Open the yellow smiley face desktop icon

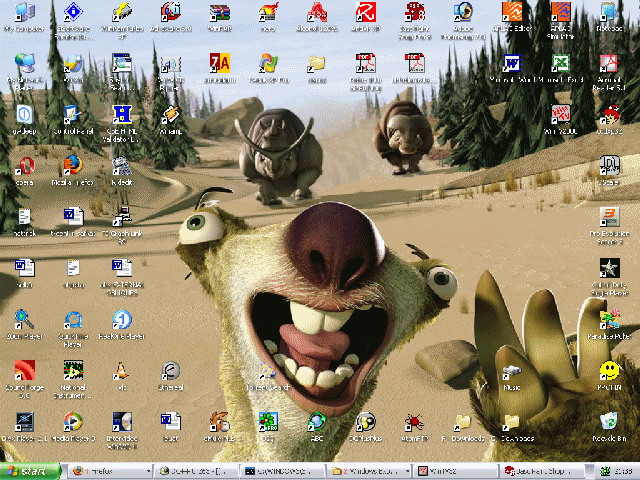(609, 371)
